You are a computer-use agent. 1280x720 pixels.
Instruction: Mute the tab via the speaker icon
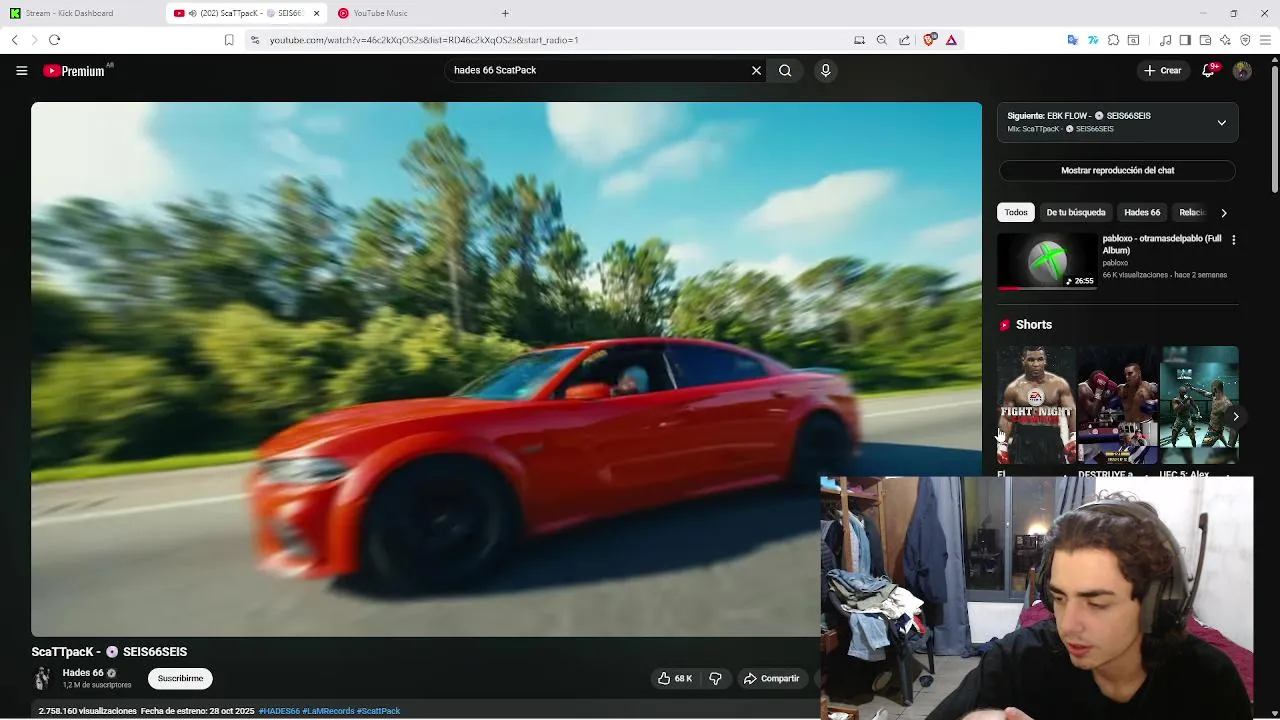click(192, 13)
